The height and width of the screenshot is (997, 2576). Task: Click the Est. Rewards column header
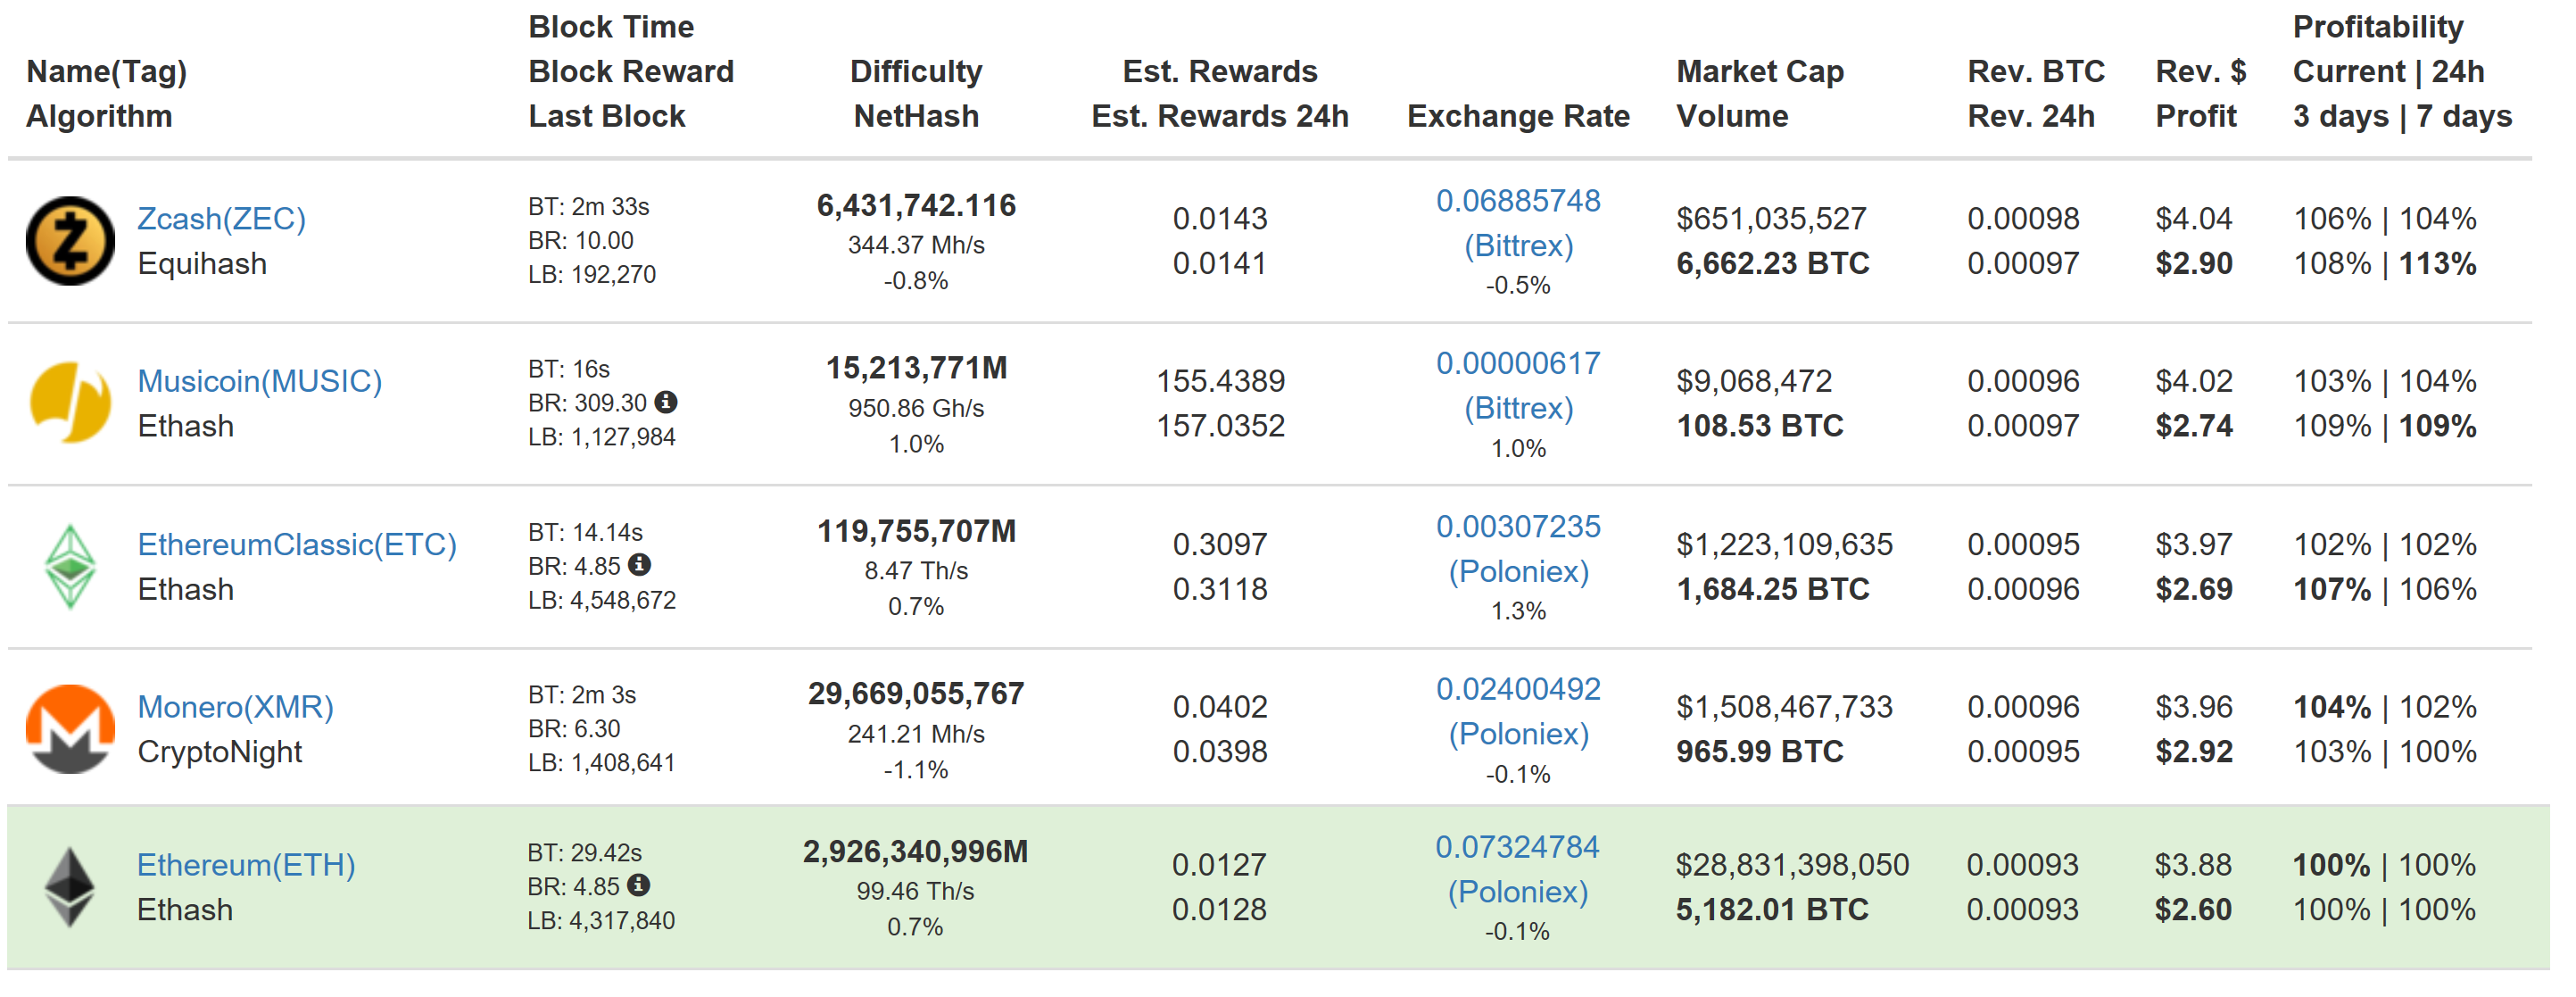1220,72
